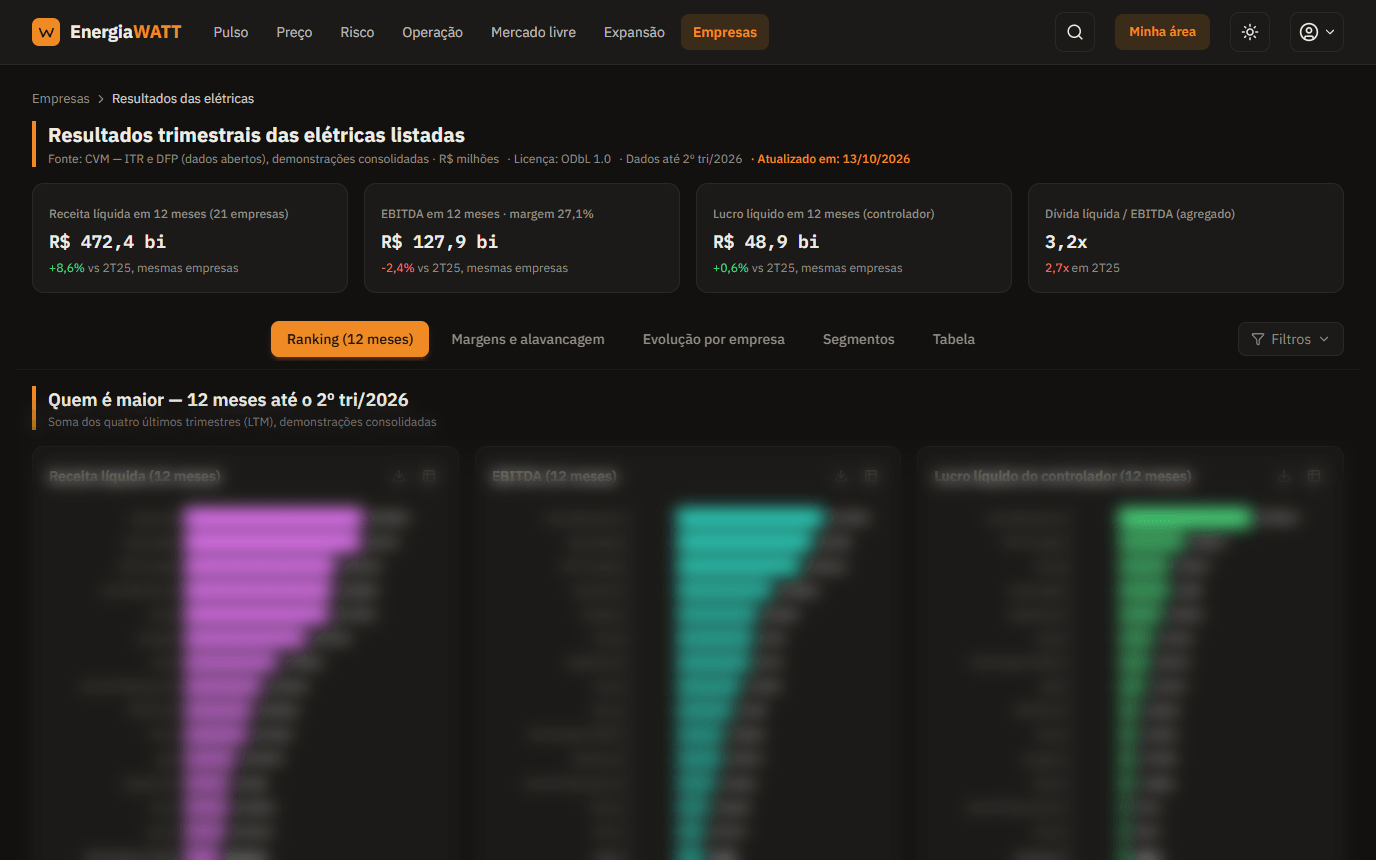
Task: Download the Lucro líquido do controlador chart
Action: point(1284,476)
